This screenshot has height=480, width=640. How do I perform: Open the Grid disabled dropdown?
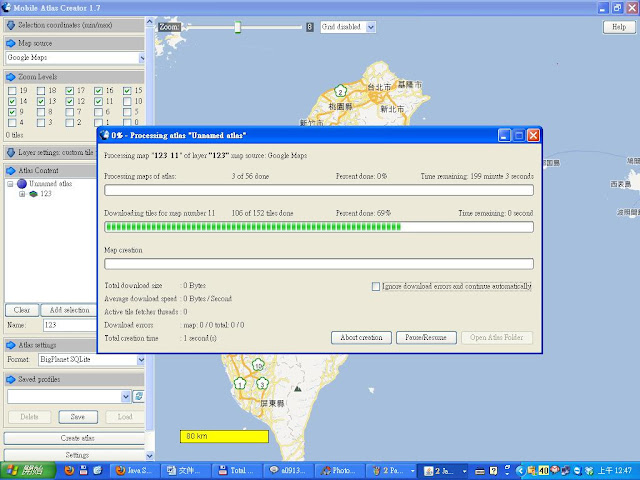(370, 27)
